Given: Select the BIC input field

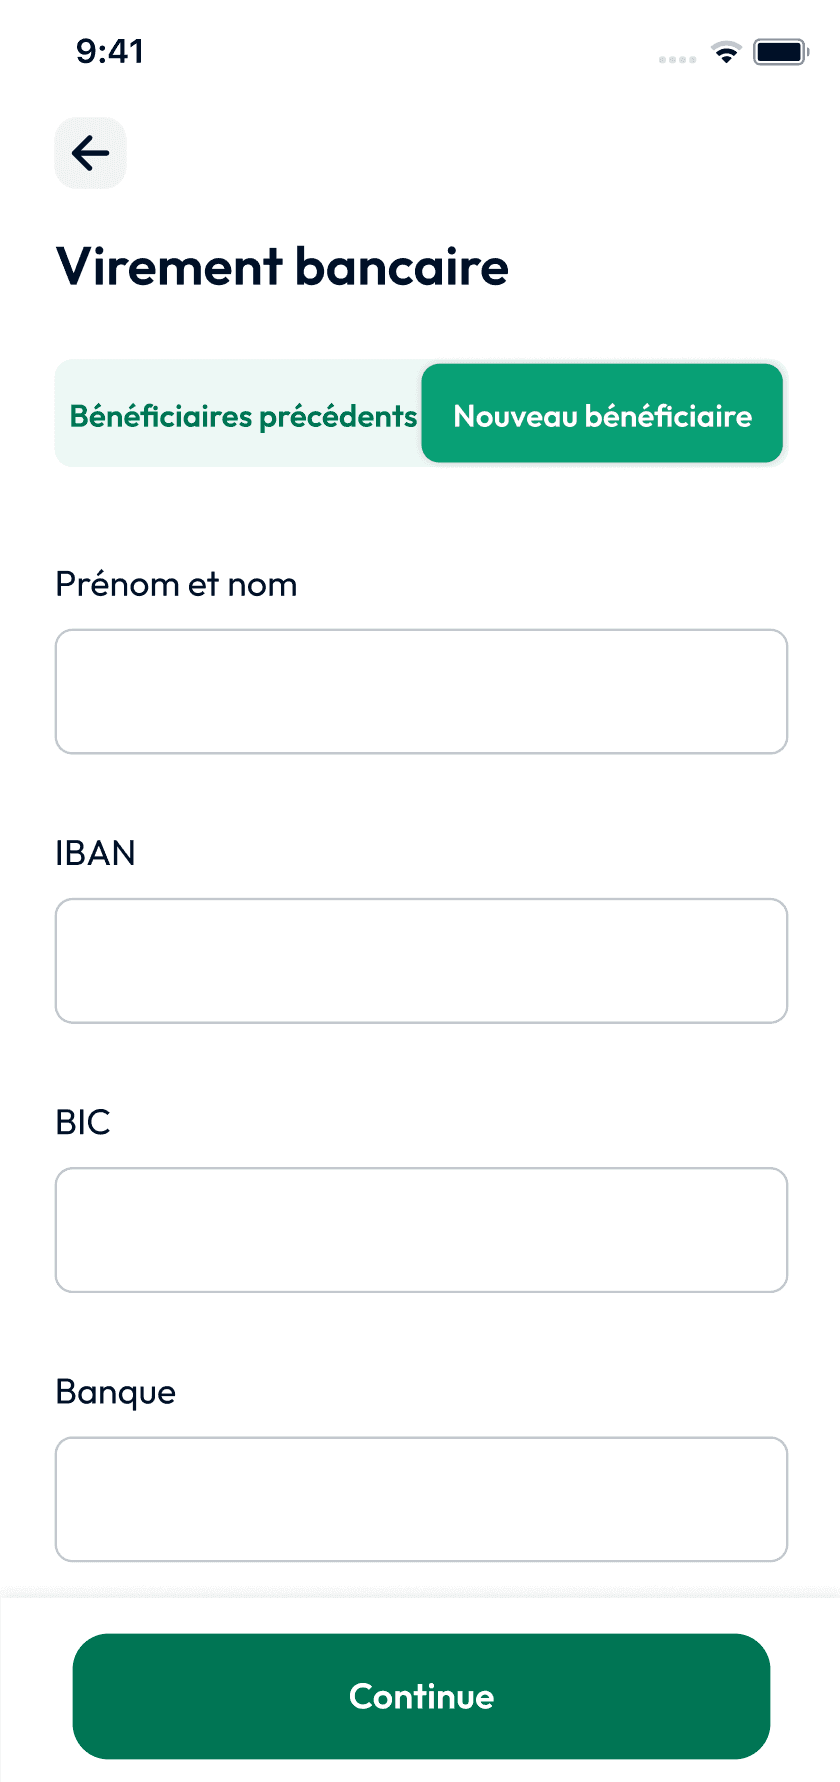Looking at the screenshot, I should (421, 1230).
